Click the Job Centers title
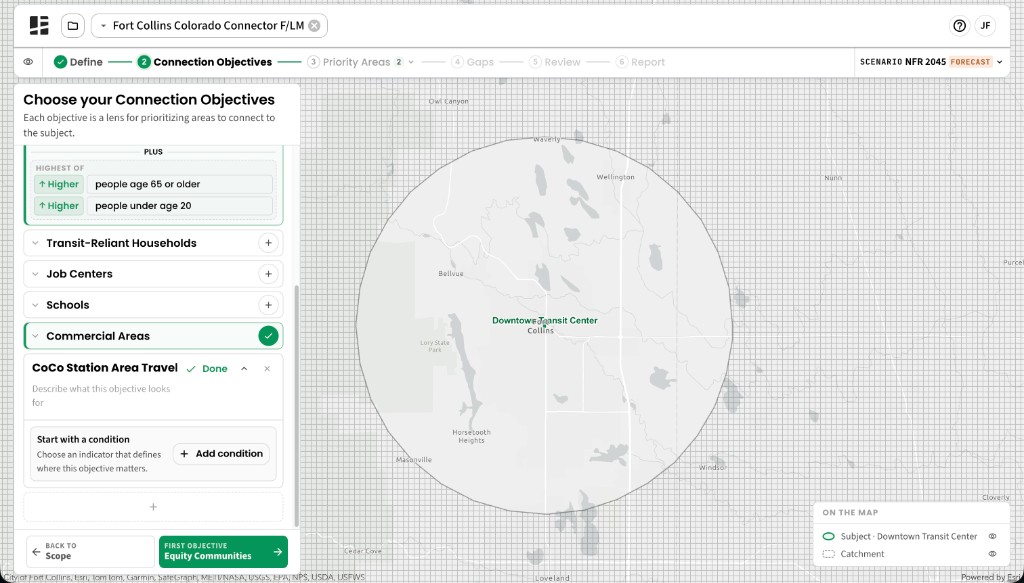The width and height of the screenshot is (1024, 583). 79,274
